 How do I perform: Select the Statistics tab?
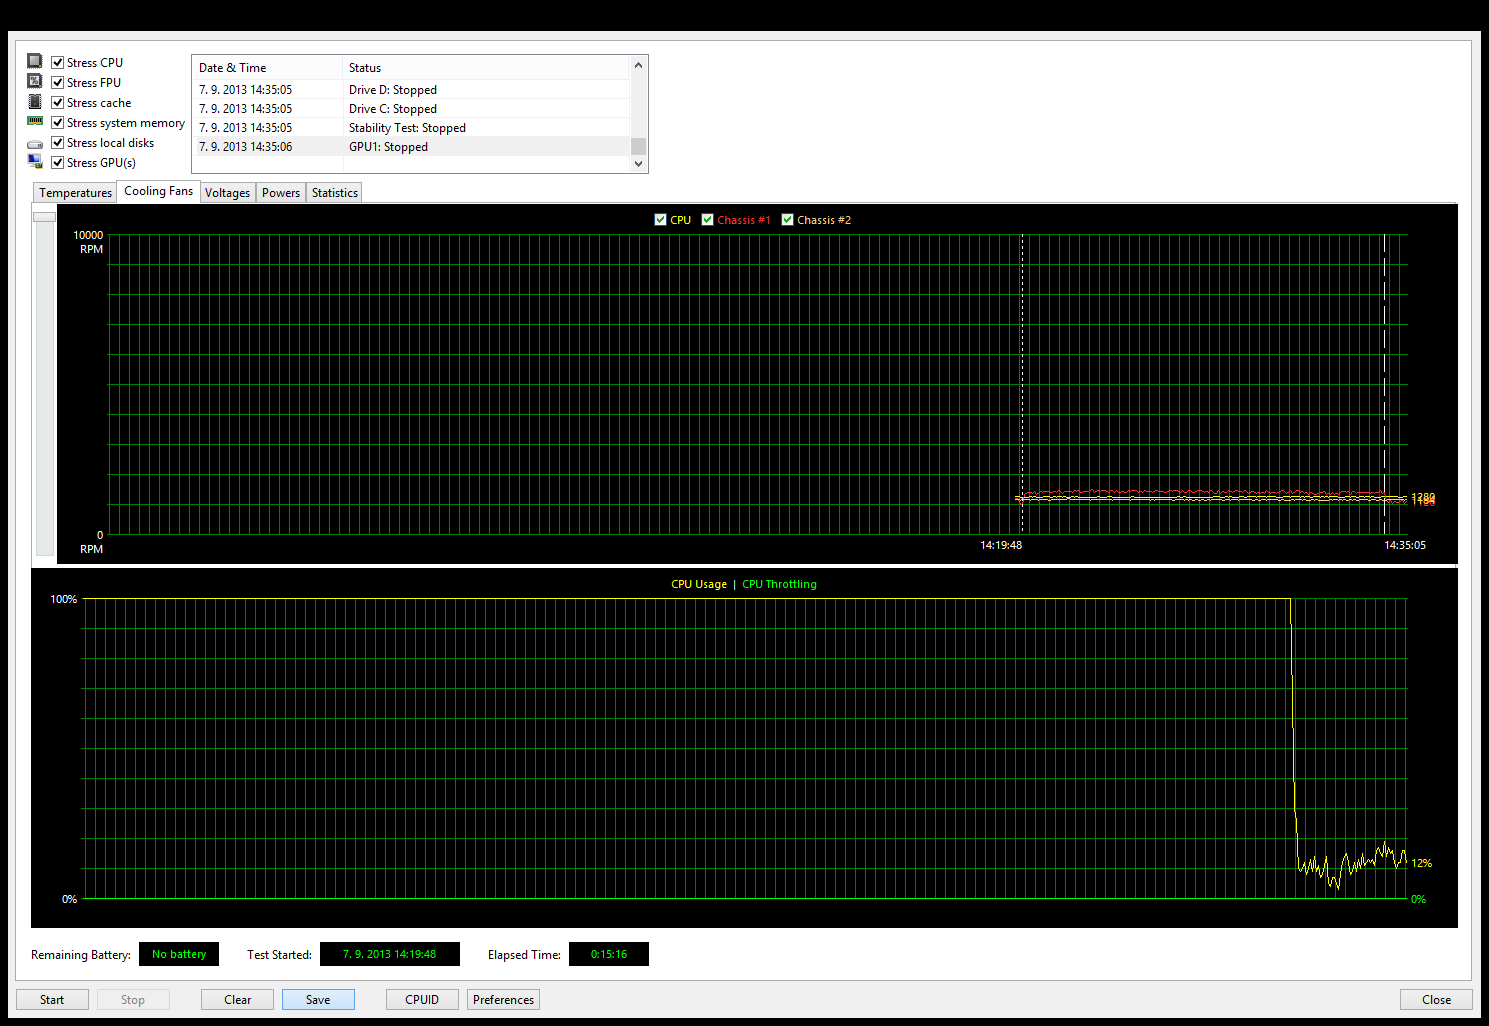tap(334, 193)
